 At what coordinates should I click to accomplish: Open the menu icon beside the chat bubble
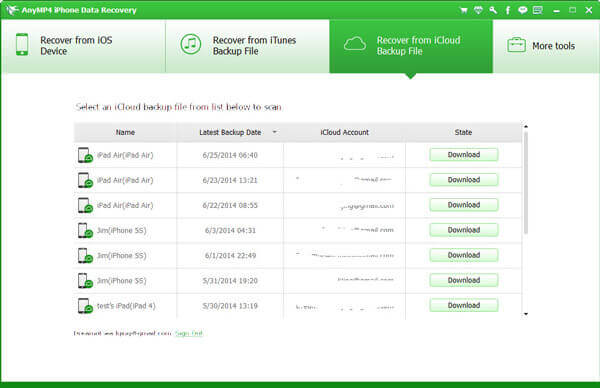(x=538, y=10)
